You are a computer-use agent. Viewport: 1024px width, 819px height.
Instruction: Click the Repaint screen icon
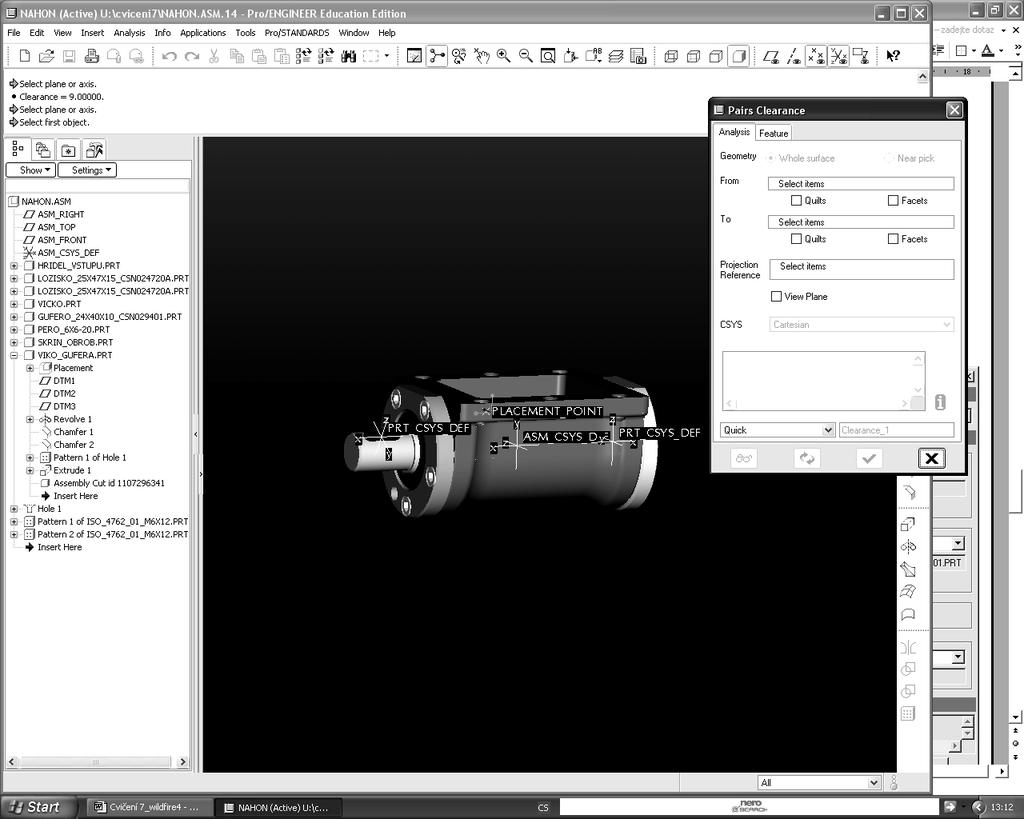click(414, 56)
